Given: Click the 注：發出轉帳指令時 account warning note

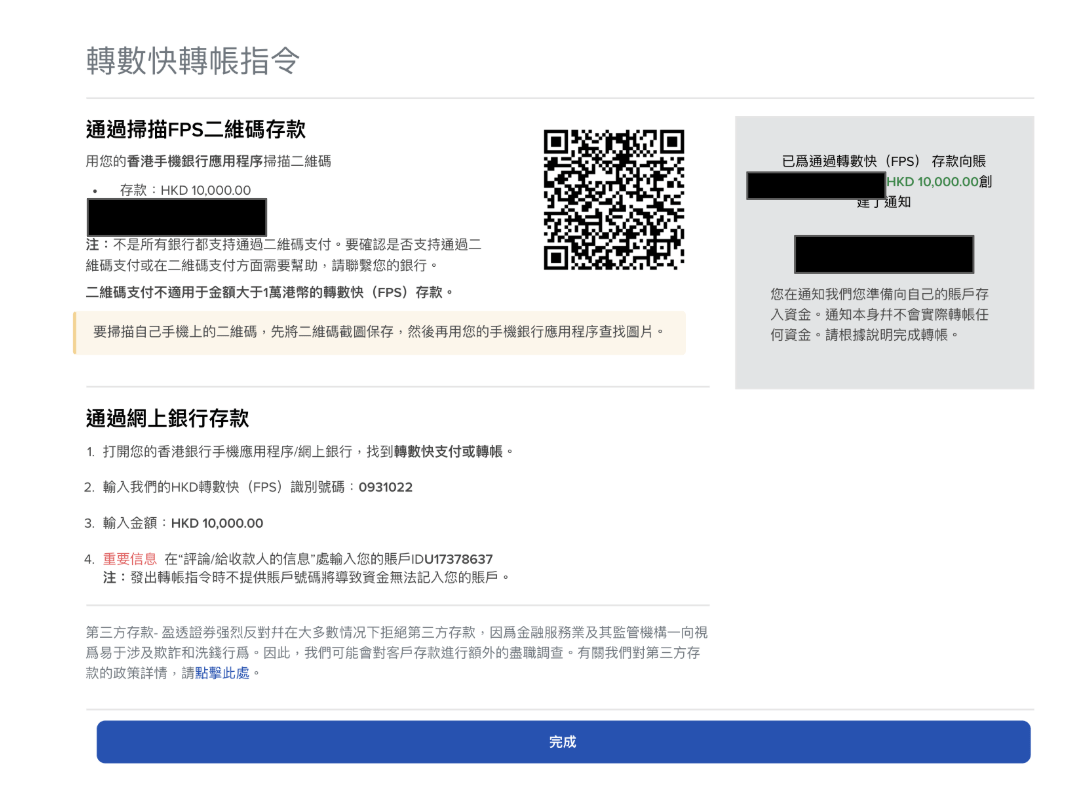Looking at the screenshot, I should (306, 578).
